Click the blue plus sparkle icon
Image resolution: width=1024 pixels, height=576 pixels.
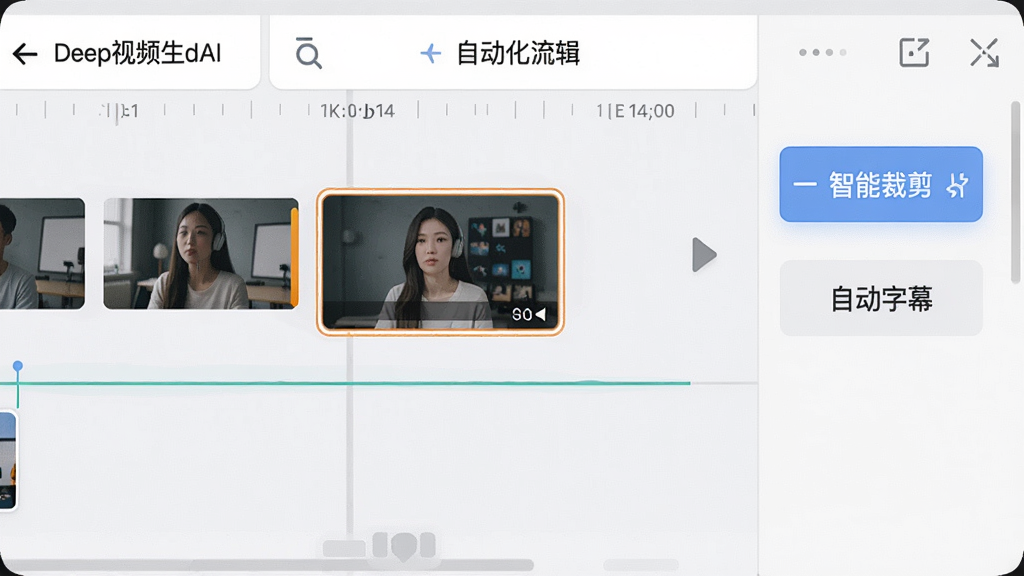[430, 53]
